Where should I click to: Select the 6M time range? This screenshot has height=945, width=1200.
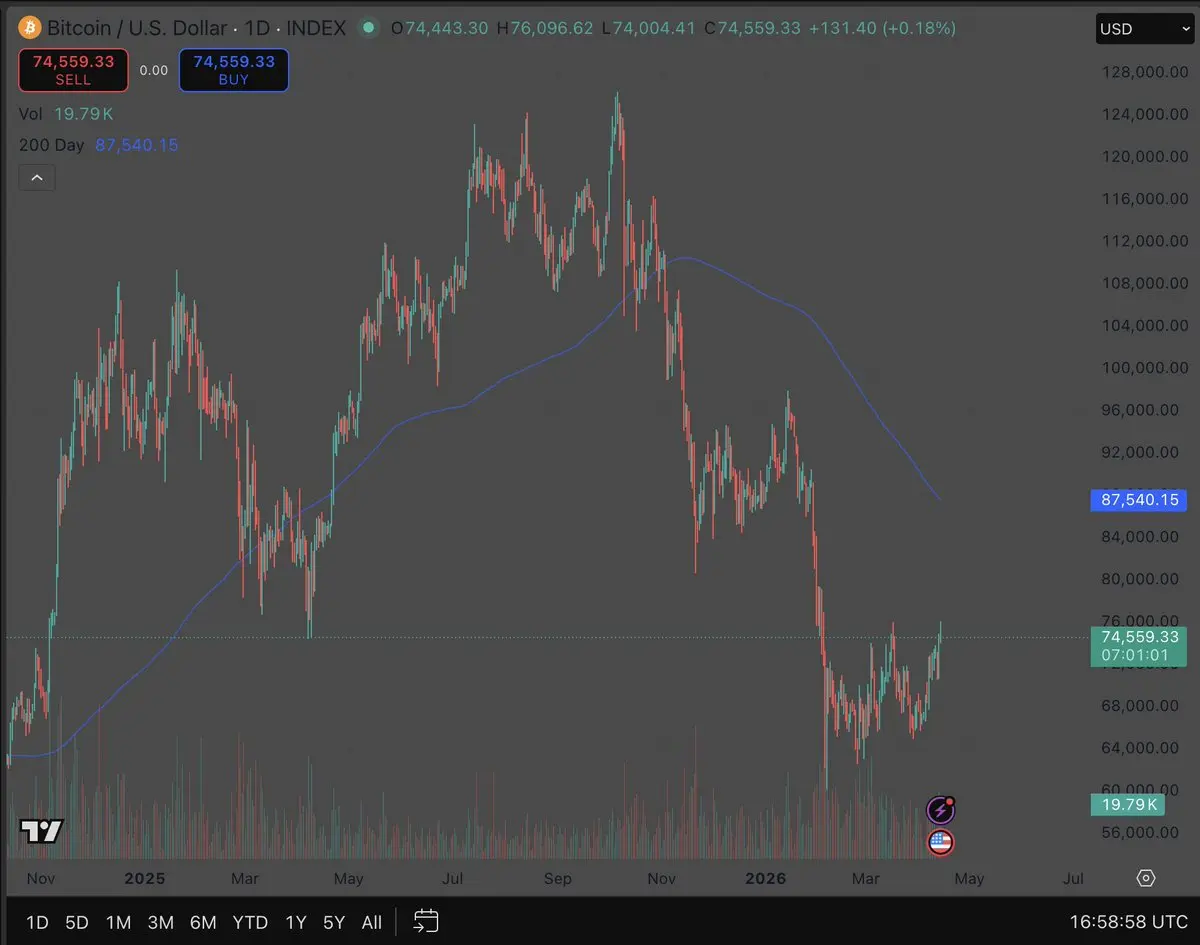(203, 922)
